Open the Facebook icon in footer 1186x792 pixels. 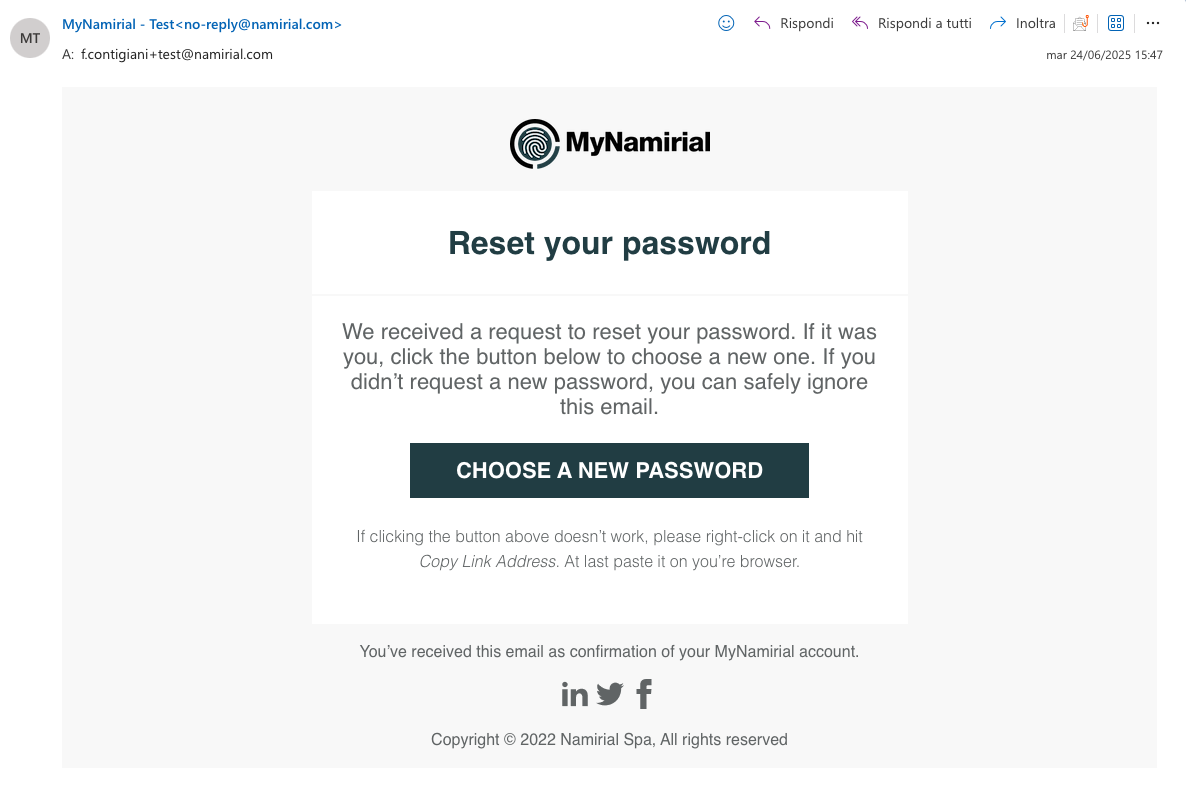click(644, 694)
